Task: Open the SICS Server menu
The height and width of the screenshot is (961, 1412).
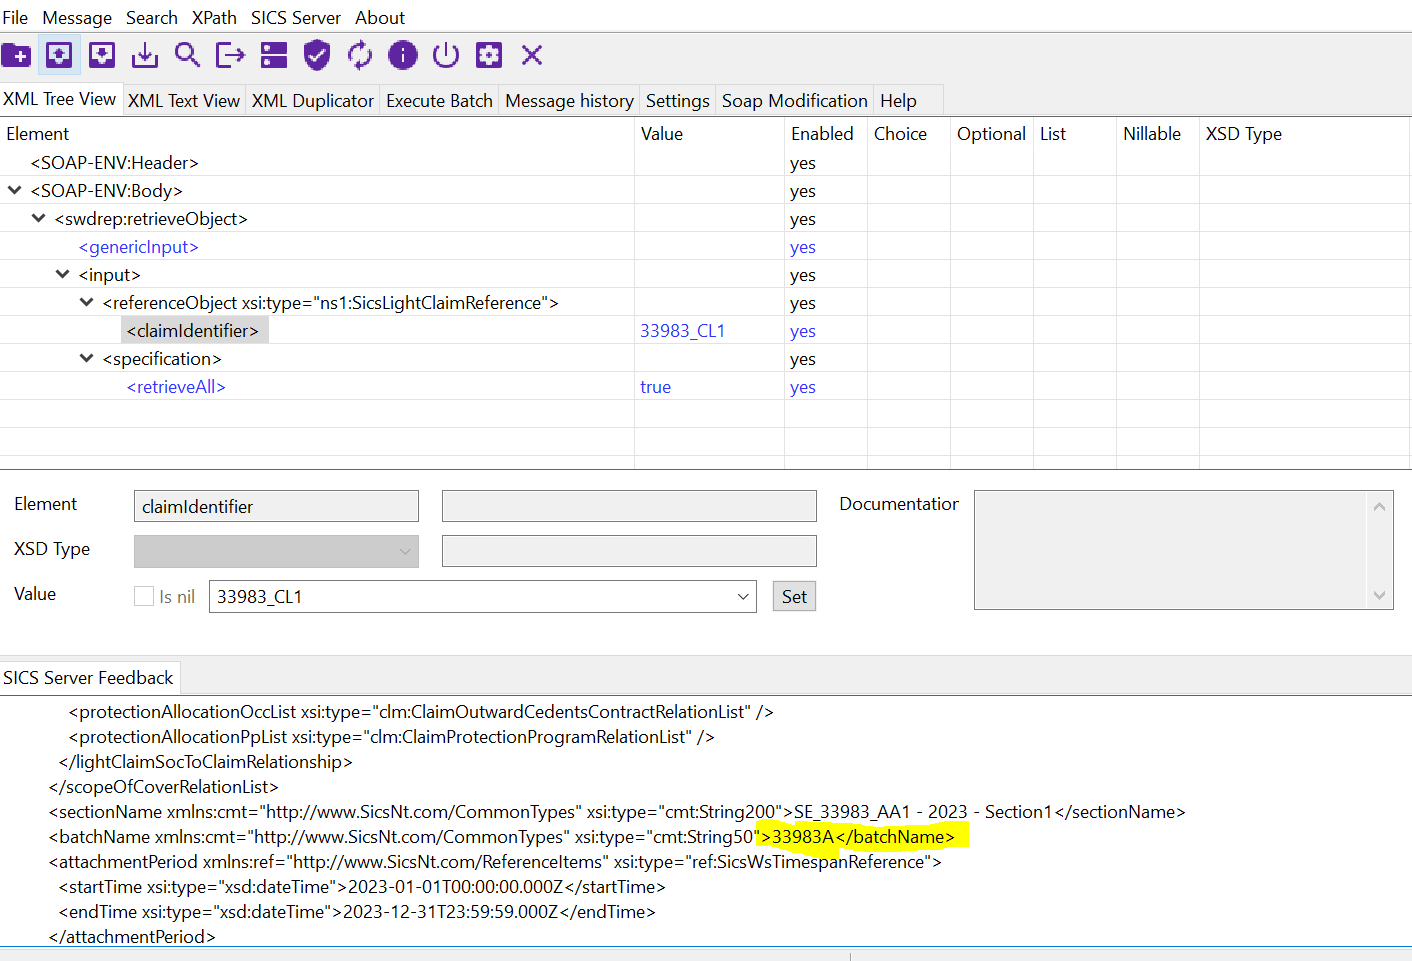Action: (x=295, y=18)
